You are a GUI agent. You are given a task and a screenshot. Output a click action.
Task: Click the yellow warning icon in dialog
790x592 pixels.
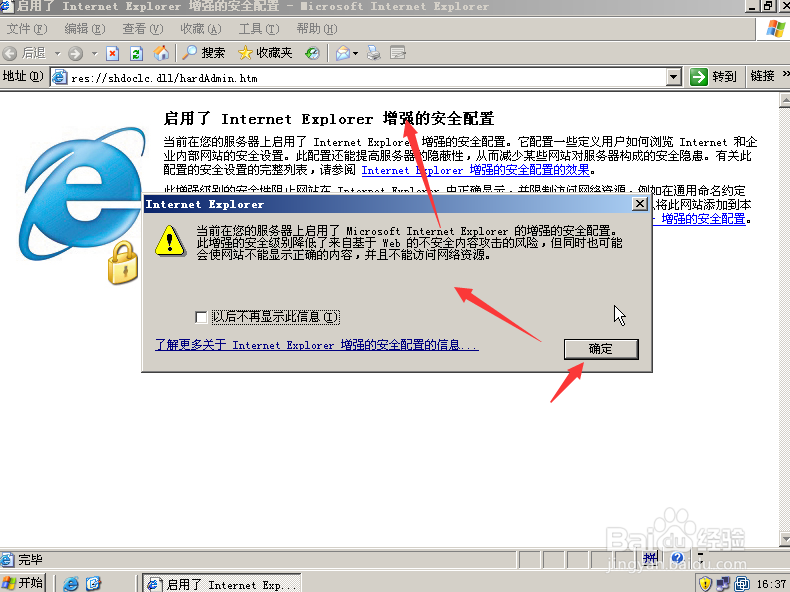click(x=170, y=242)
